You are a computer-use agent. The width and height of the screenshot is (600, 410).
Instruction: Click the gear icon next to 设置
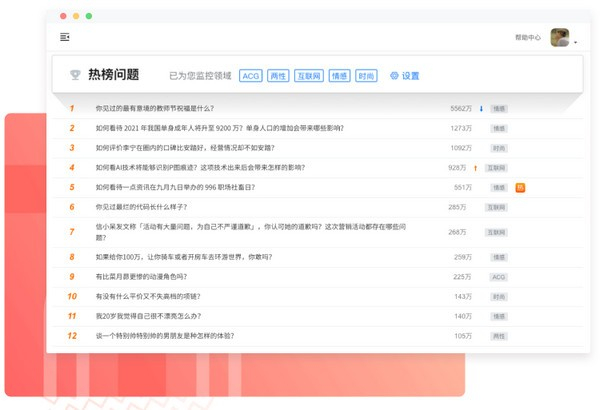pyautogui.click(x=394, y=76)
